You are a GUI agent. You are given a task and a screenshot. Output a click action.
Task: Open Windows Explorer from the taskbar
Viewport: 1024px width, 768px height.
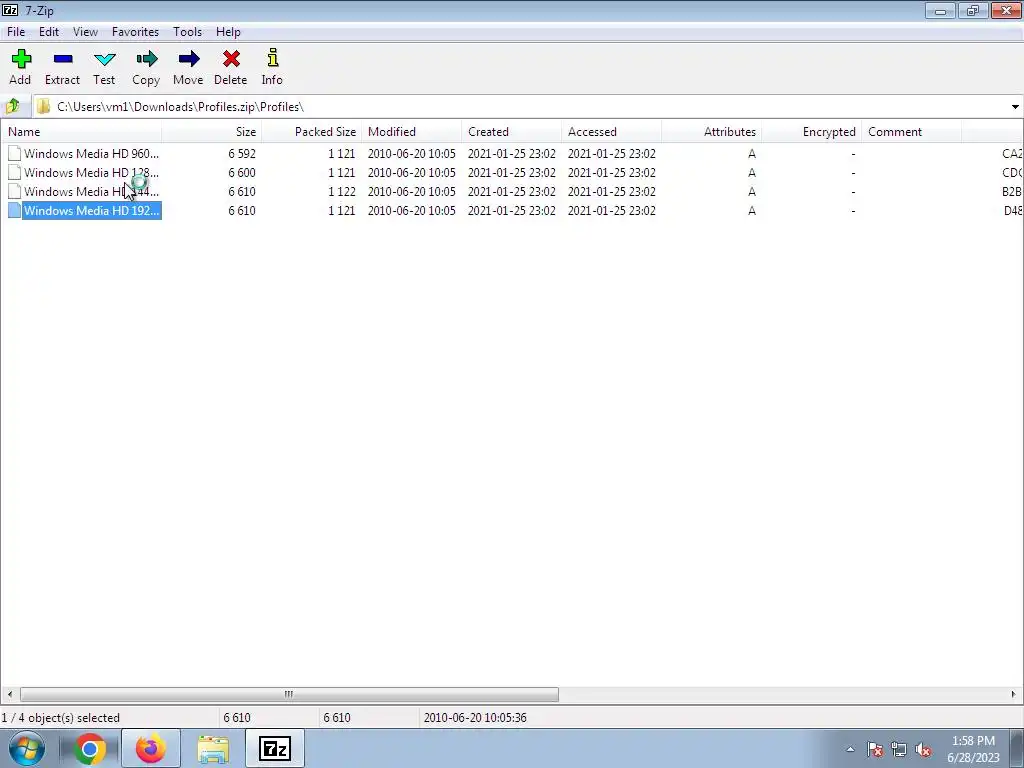coord(213,749)
